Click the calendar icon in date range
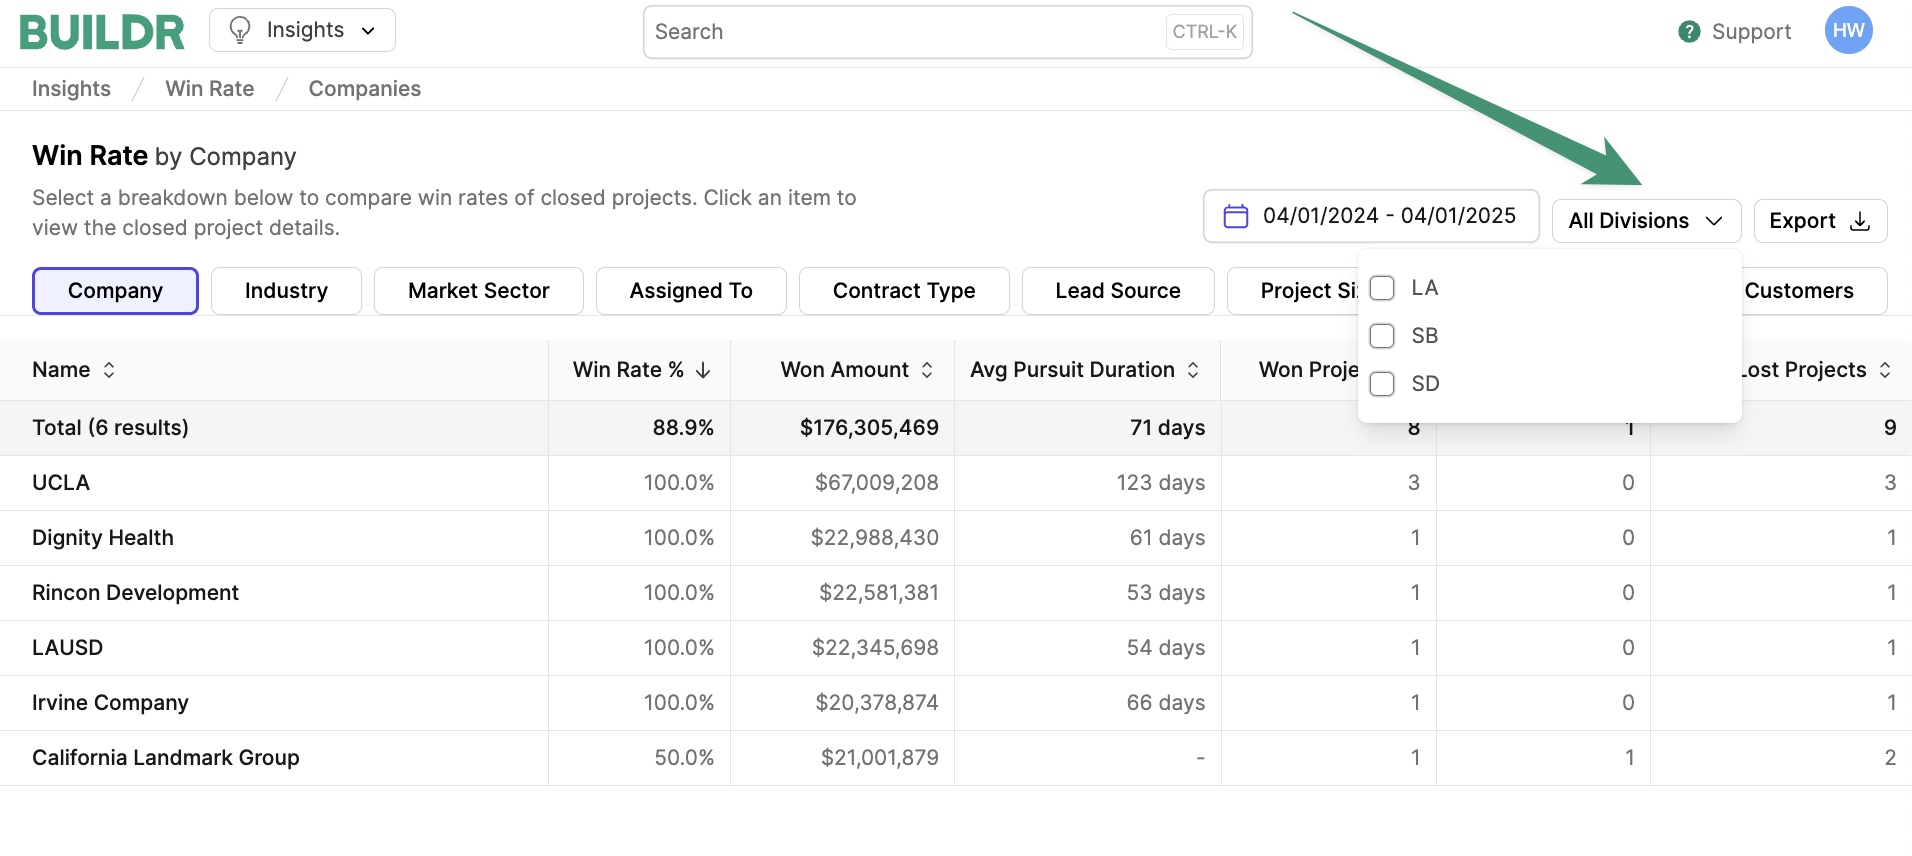Screen dimensions: 1912x856 click(1236, 216)
